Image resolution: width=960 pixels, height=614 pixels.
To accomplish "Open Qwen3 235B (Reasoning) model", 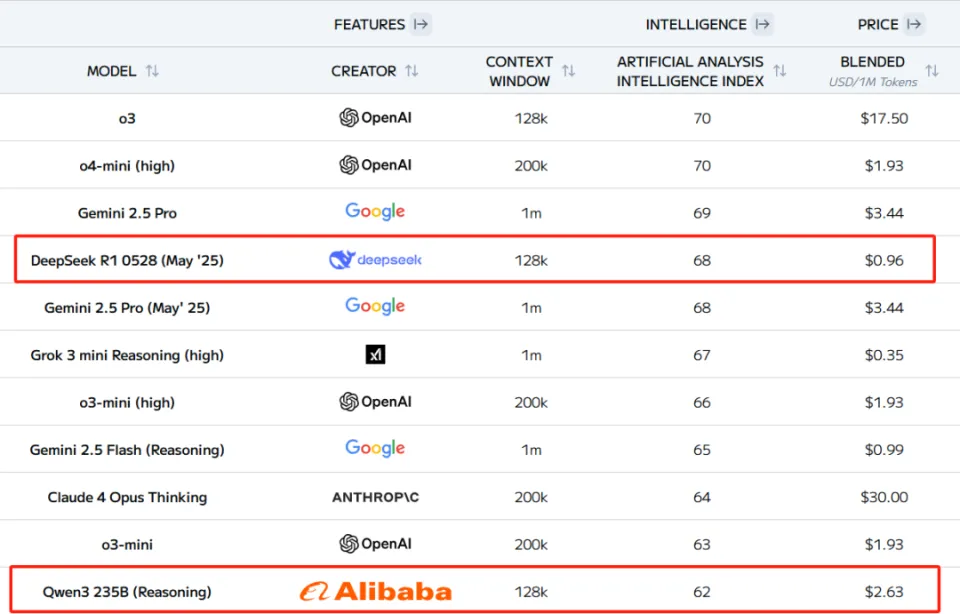I will tap(127, 592).
